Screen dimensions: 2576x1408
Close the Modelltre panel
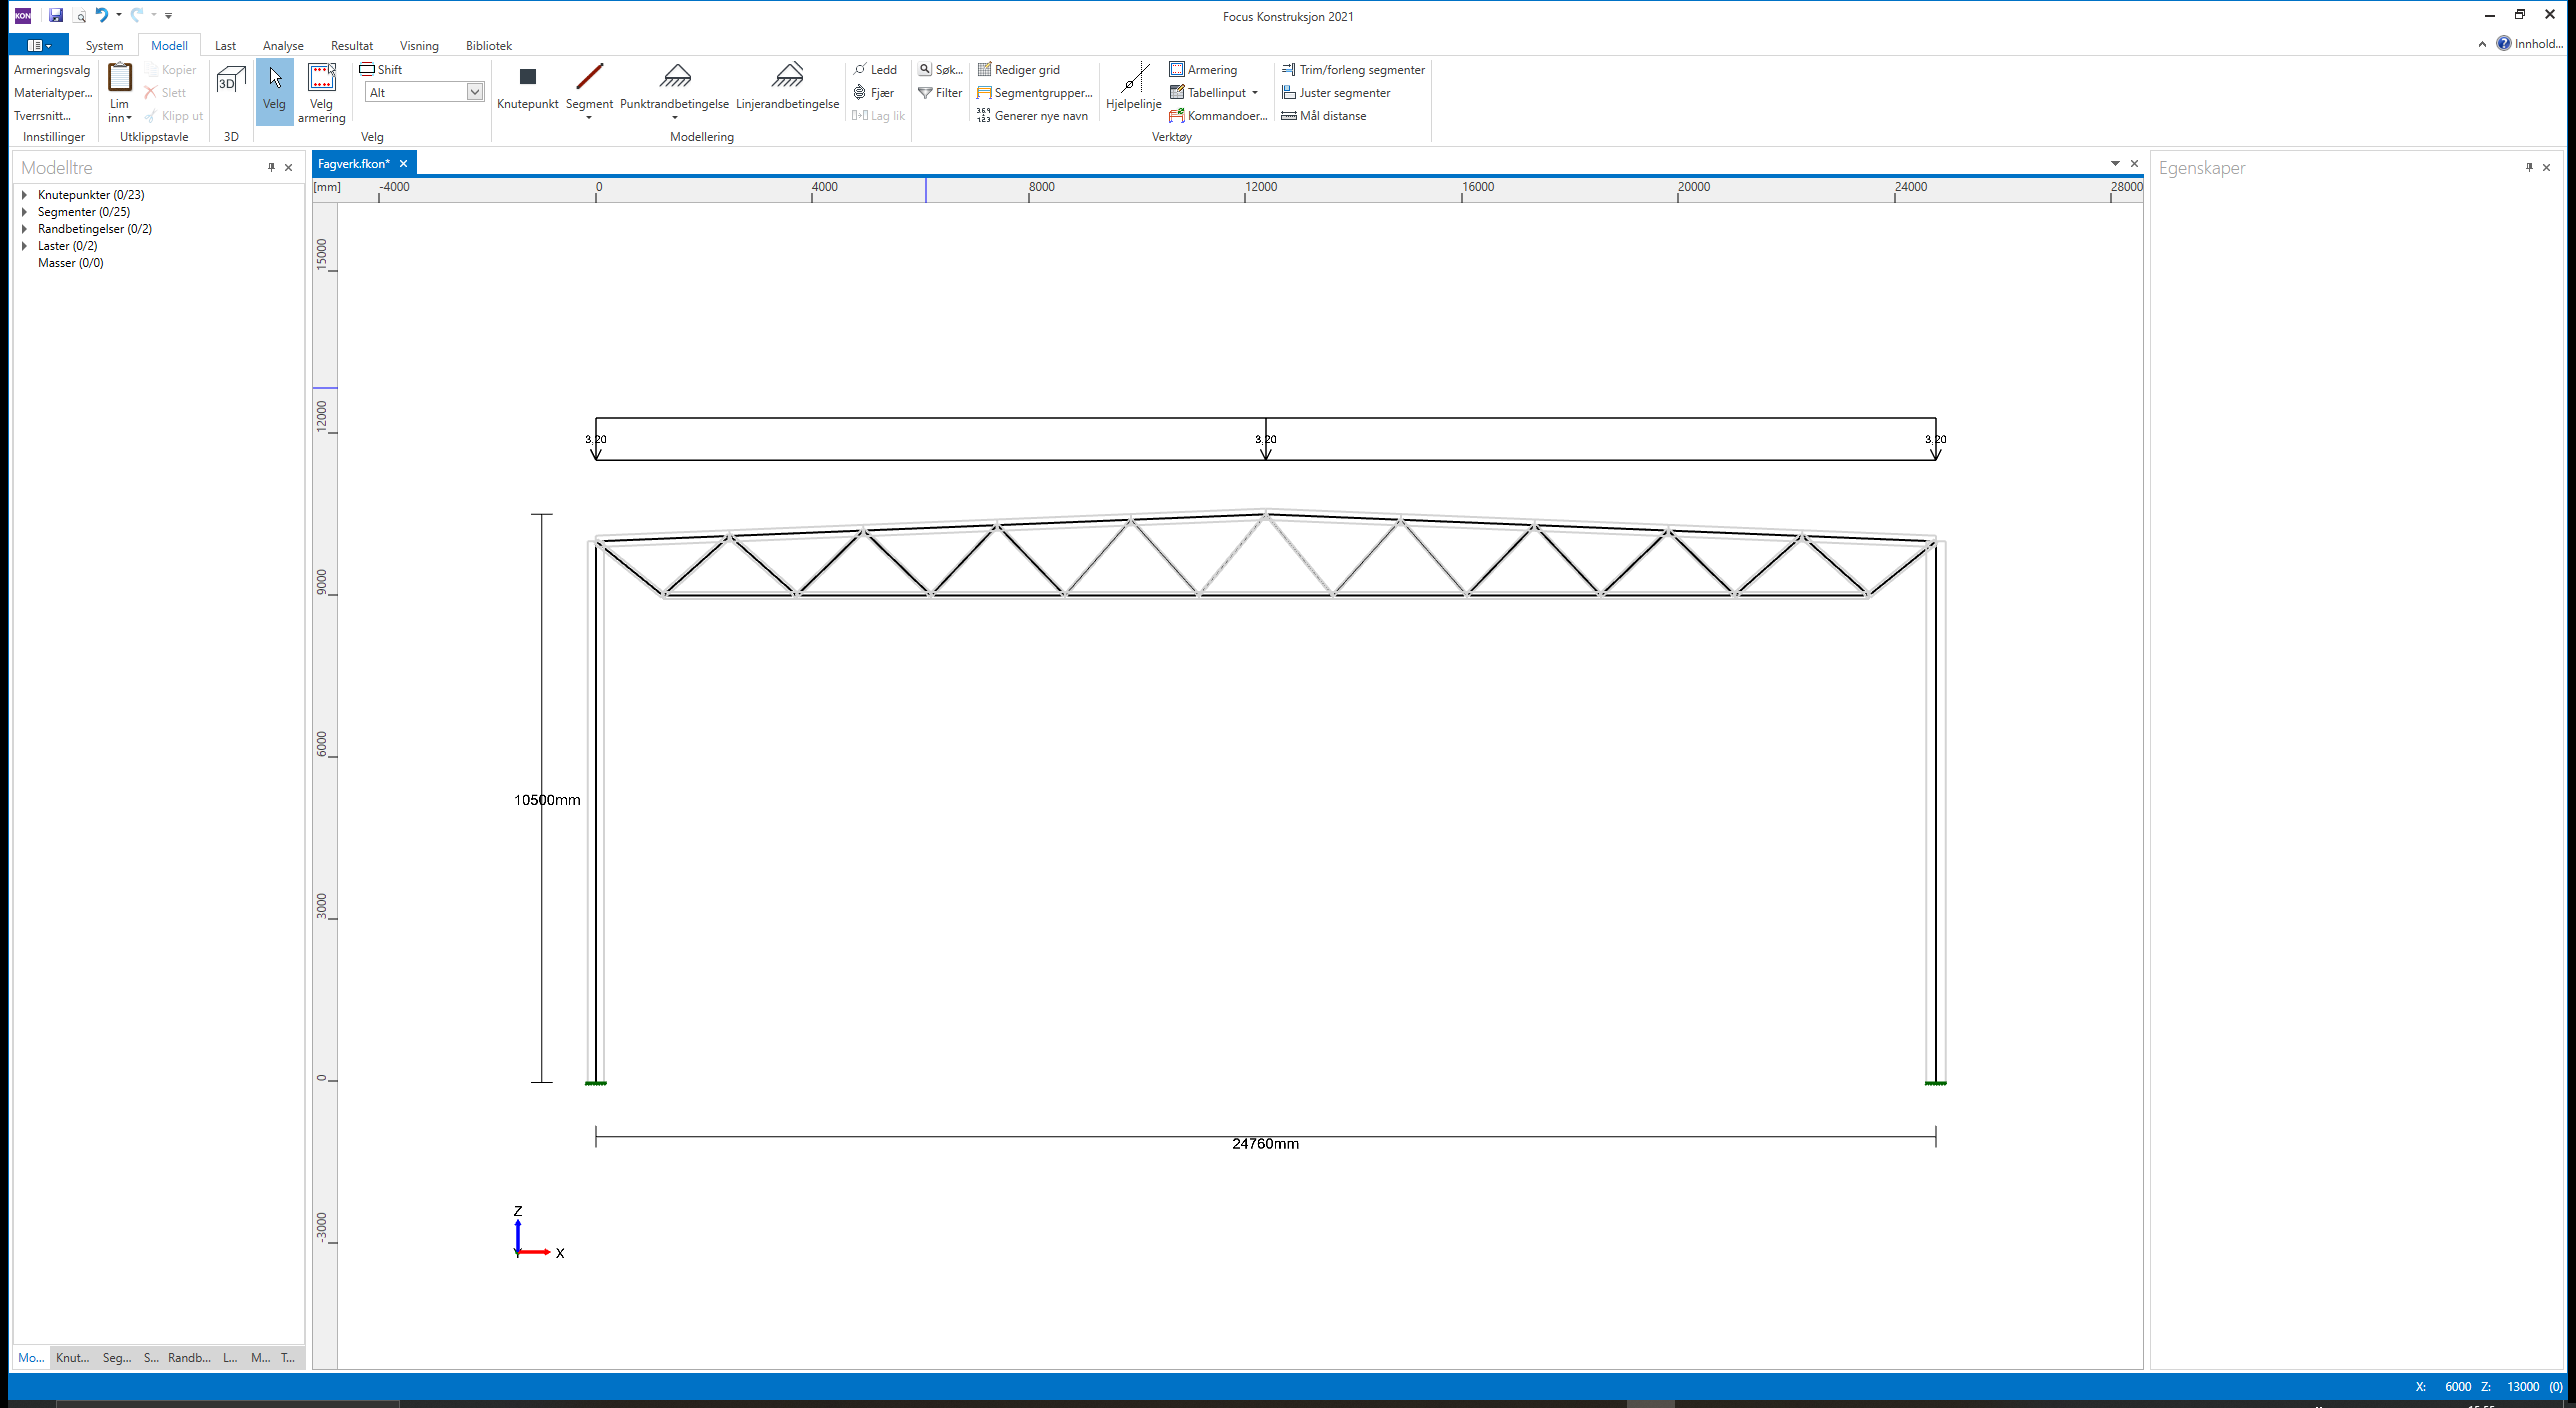point(289,167)
